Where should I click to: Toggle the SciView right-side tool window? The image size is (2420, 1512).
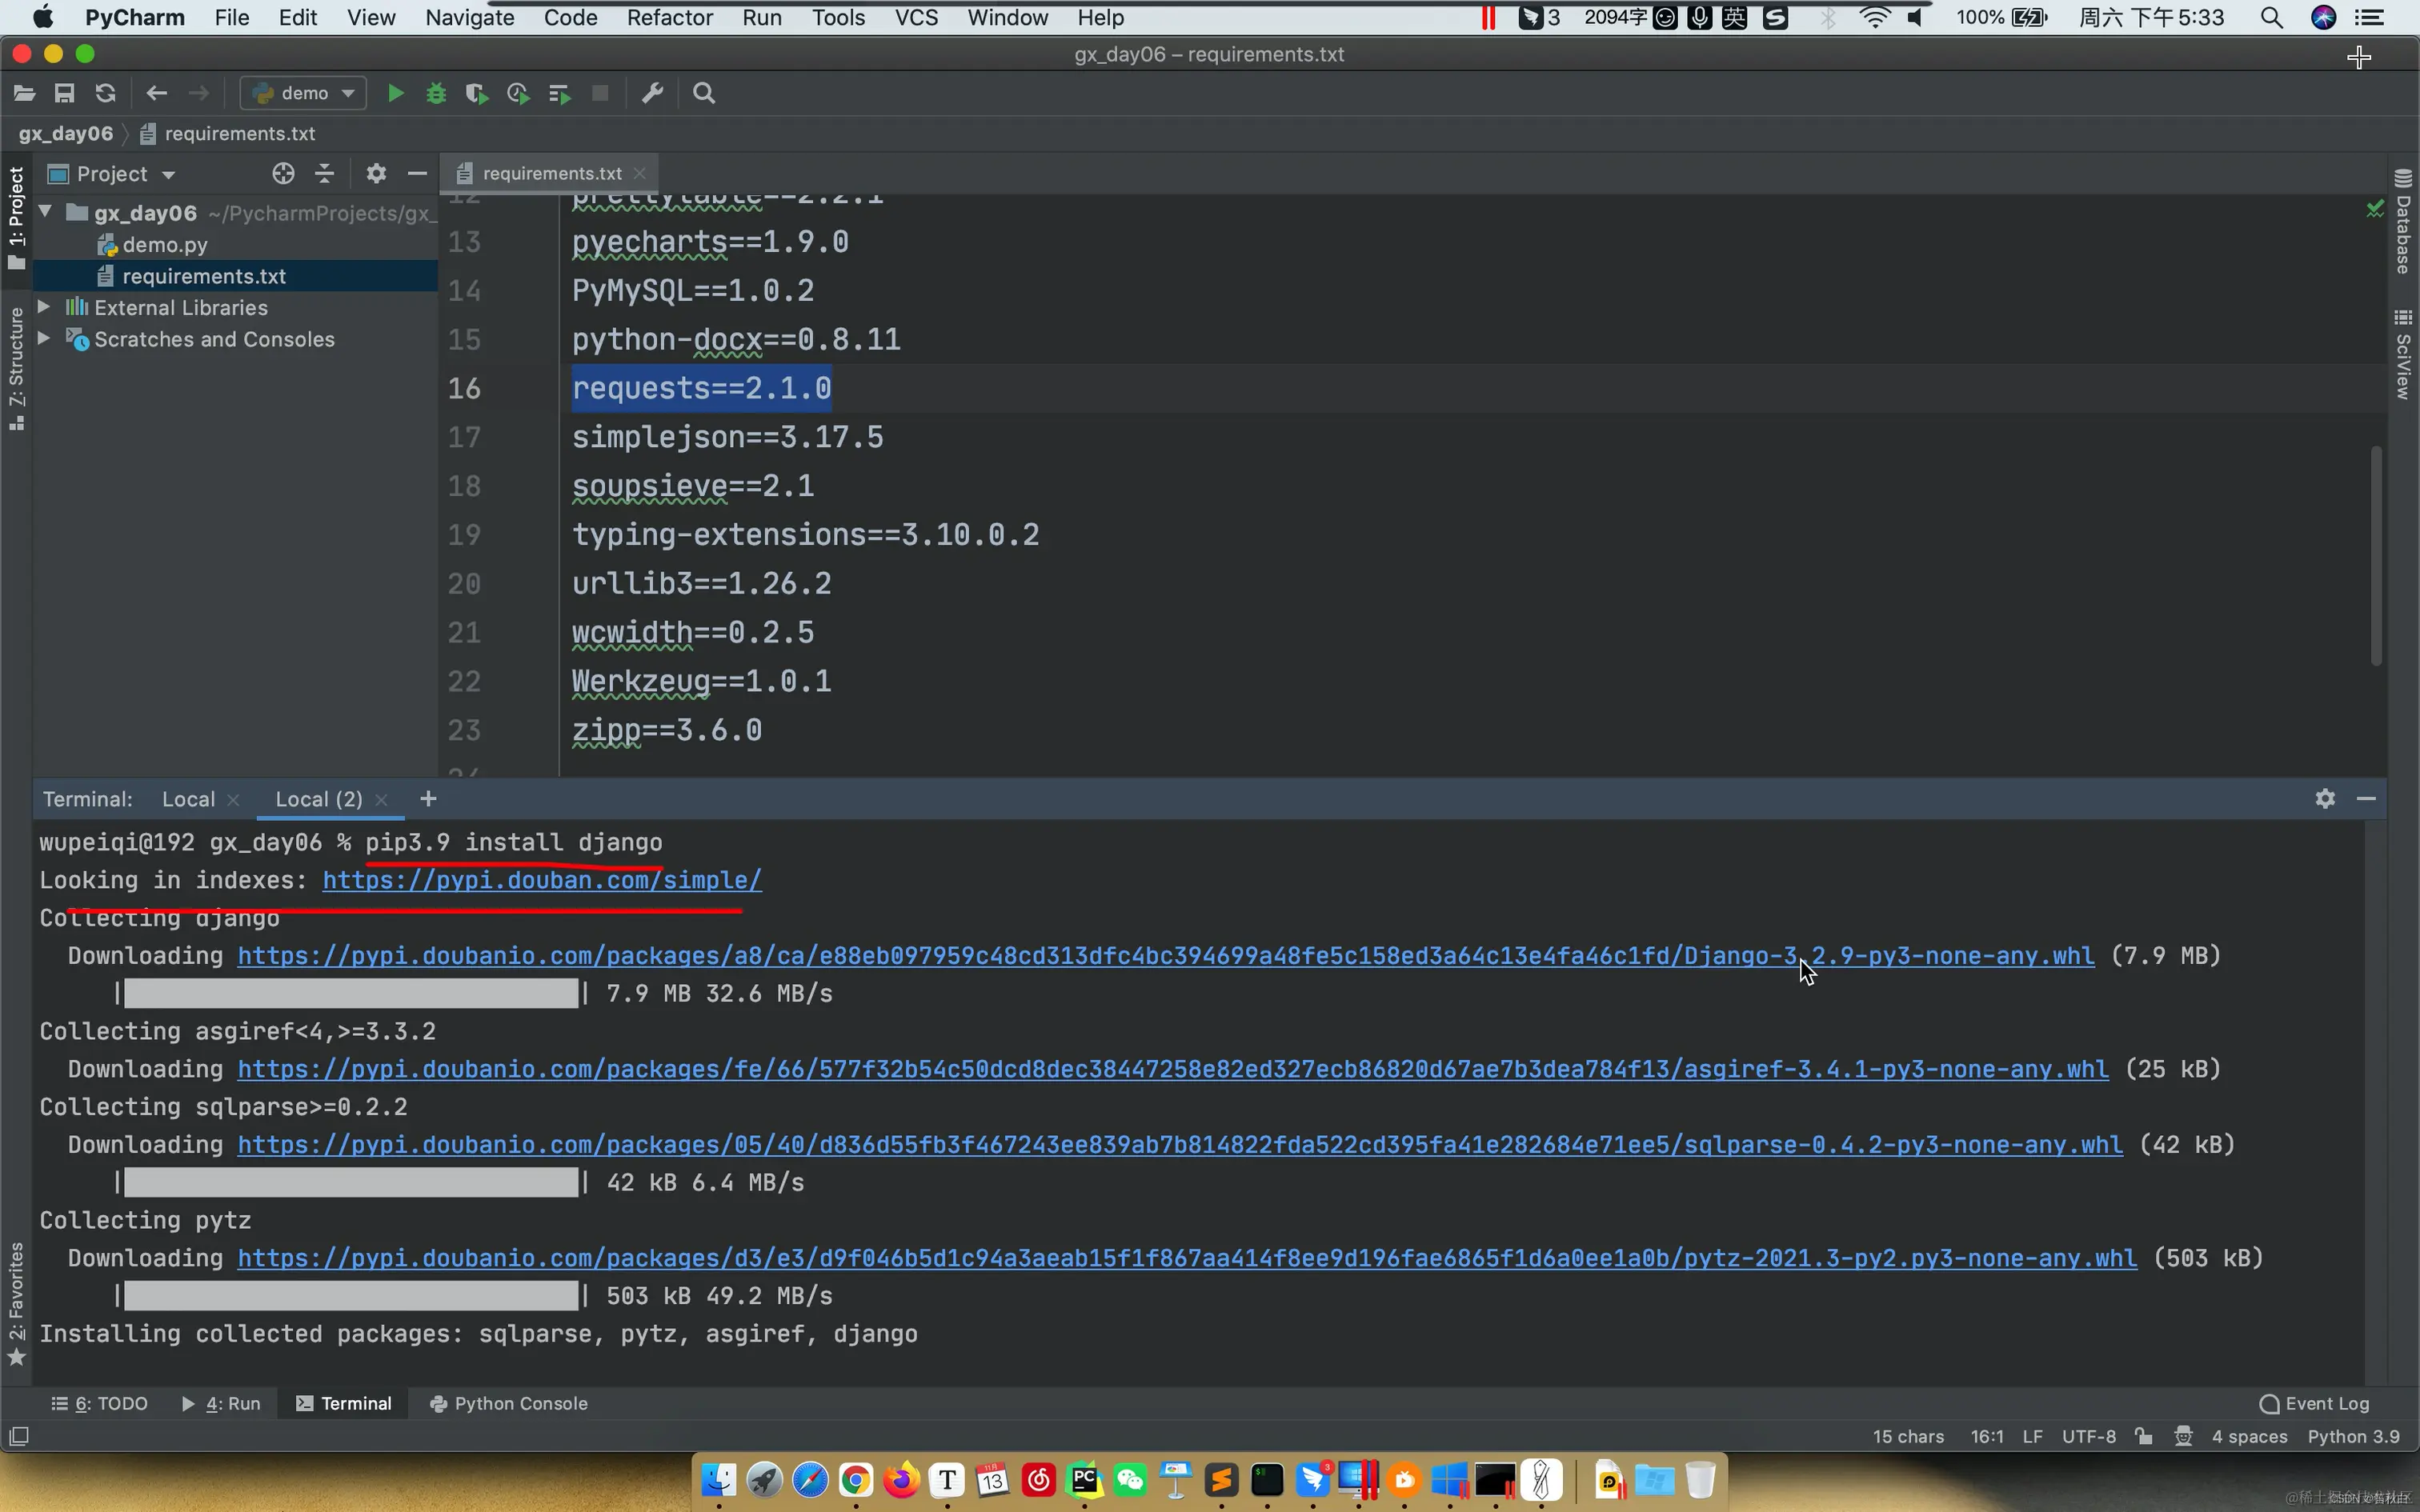click(x=2403, y=354)
